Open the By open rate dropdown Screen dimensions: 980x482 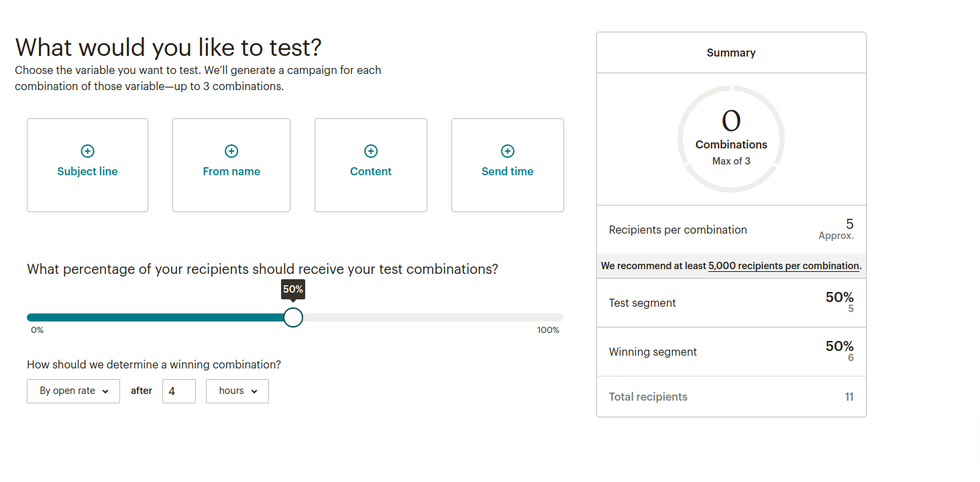pyautogui.click(x=73, y=391)
